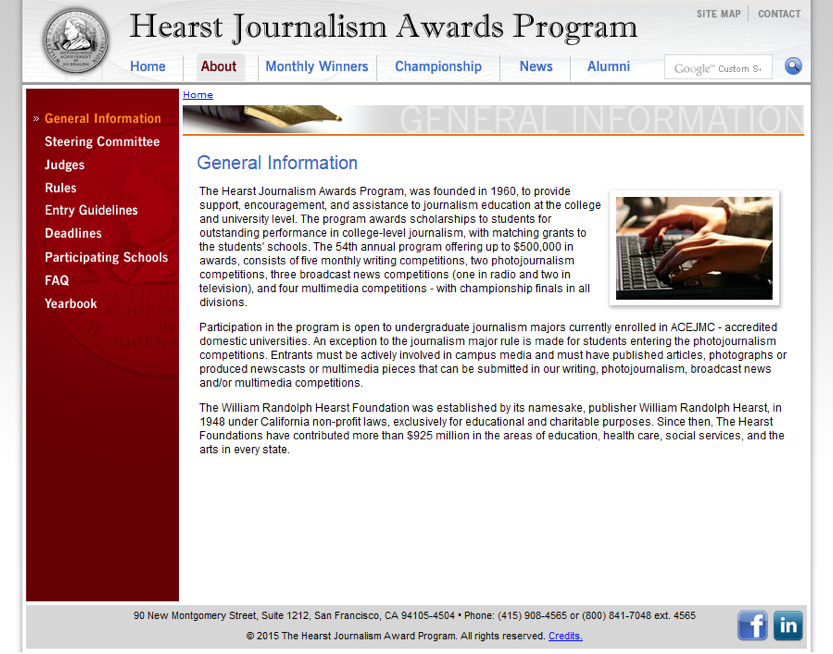Open the Judges sidebar item
Viewport: 833px width, 654px height.
pyautogui.click(x=64, y=165)
